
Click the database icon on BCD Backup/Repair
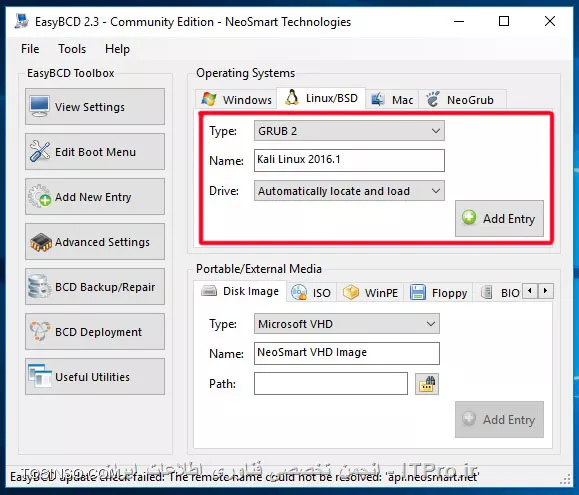(x=40, y=286)
